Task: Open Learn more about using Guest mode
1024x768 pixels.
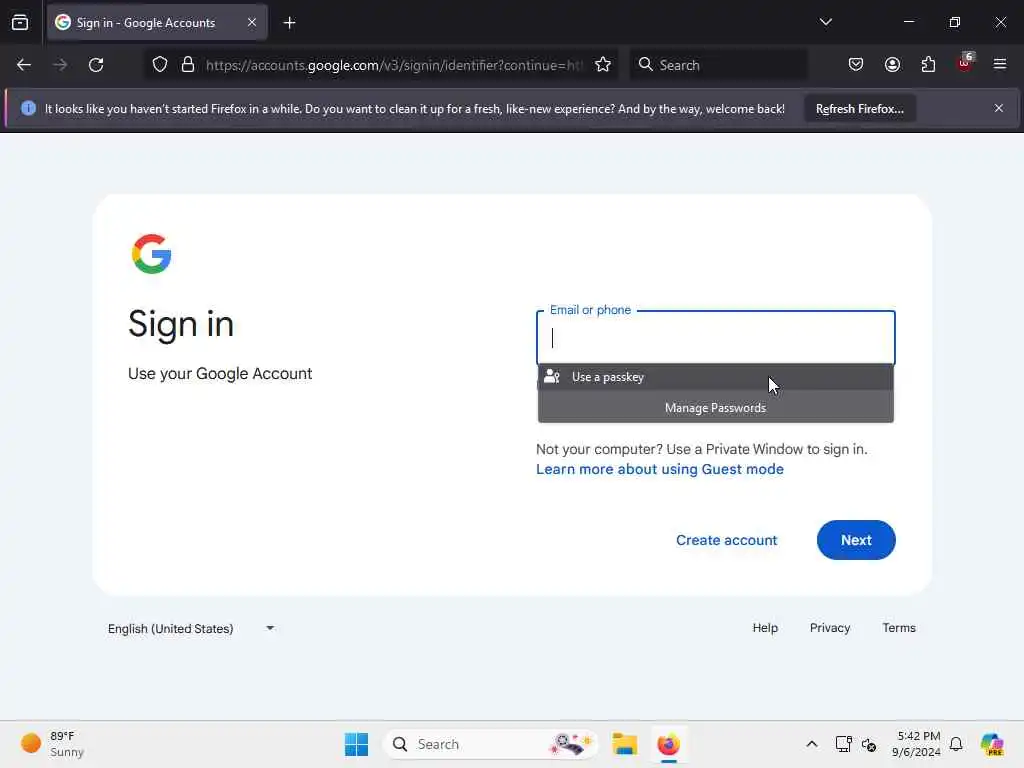Action: pos(660,469)
